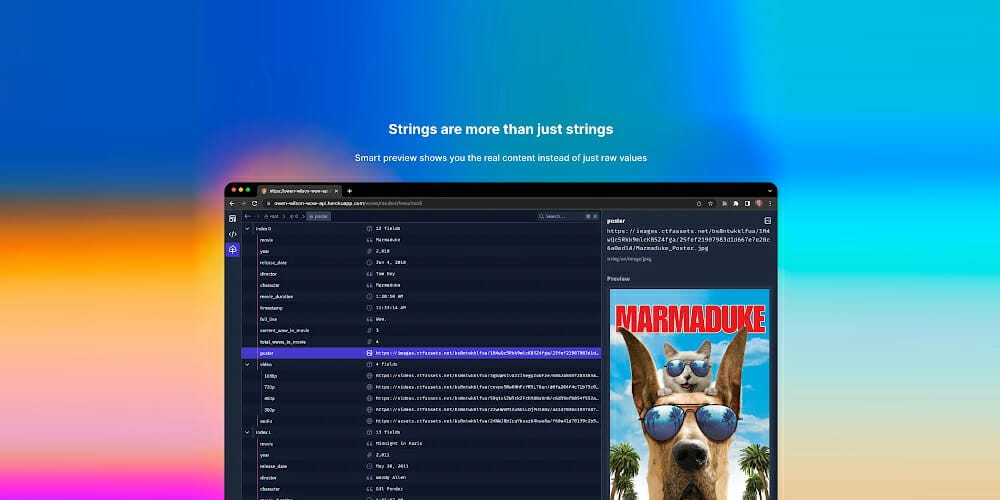1000x500 pixels.
Task: Click the browser forward arrow
Action: (x=243, y=203)
